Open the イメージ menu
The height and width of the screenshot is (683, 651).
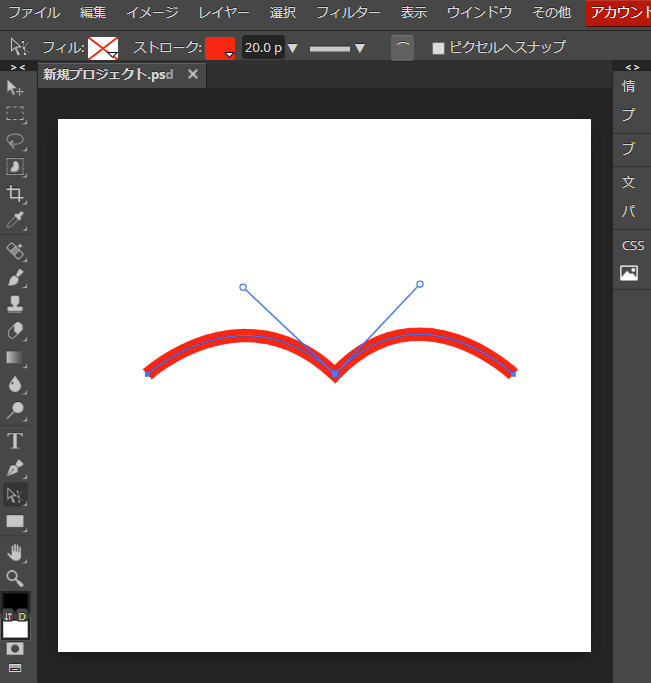152,12
